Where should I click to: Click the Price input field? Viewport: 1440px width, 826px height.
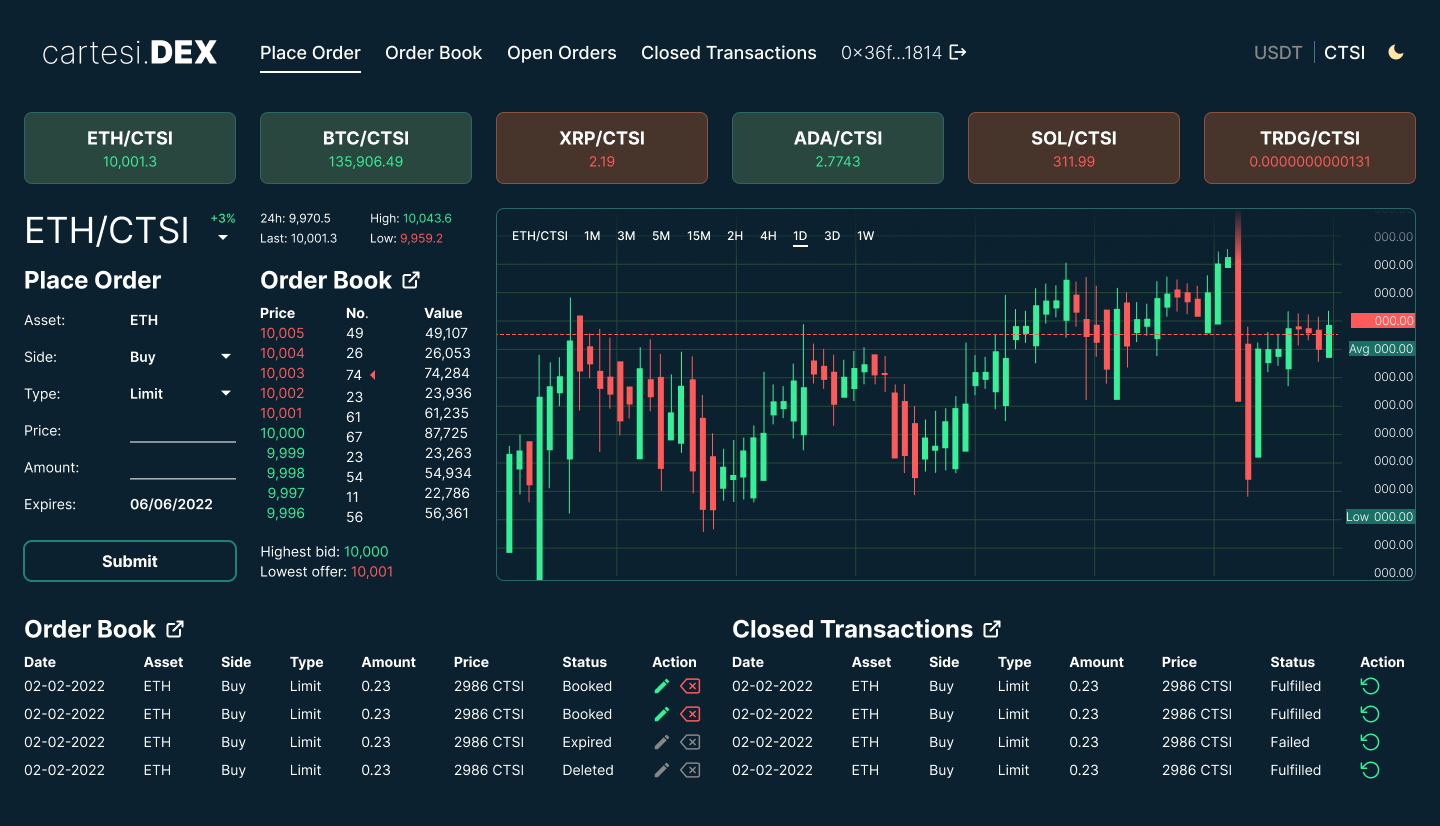(x=182, y=431)
